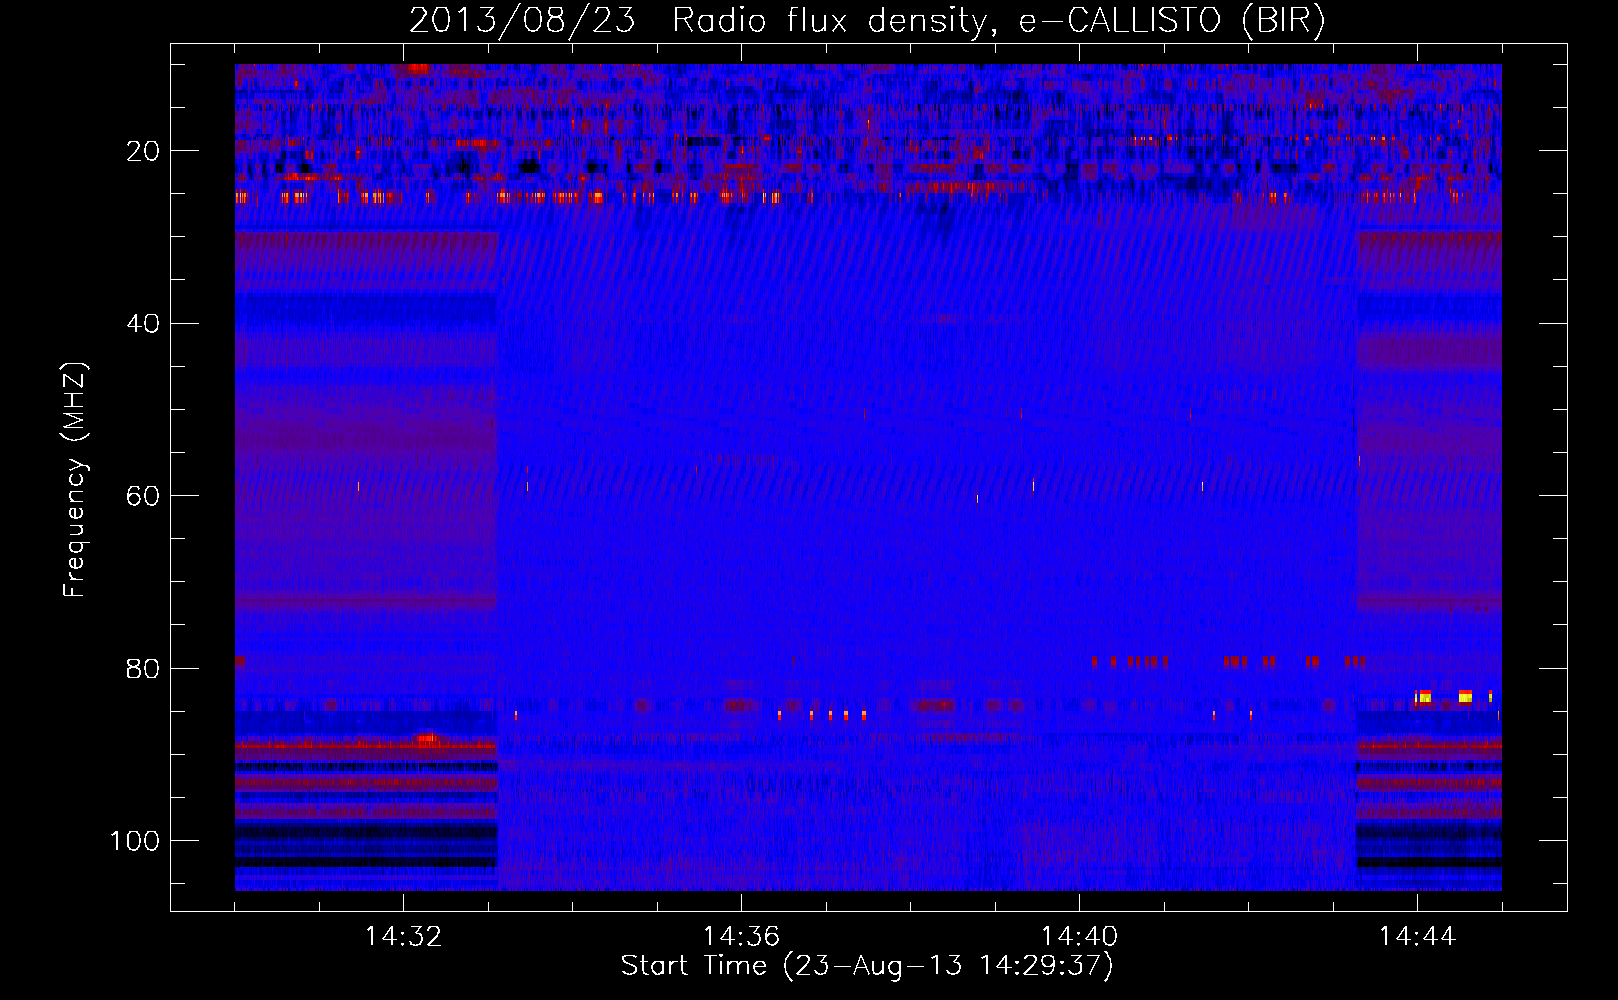Click the 80 MHz frequency tick label
The height and width of the screenshot is (1000, 1618).
point(143,669)
